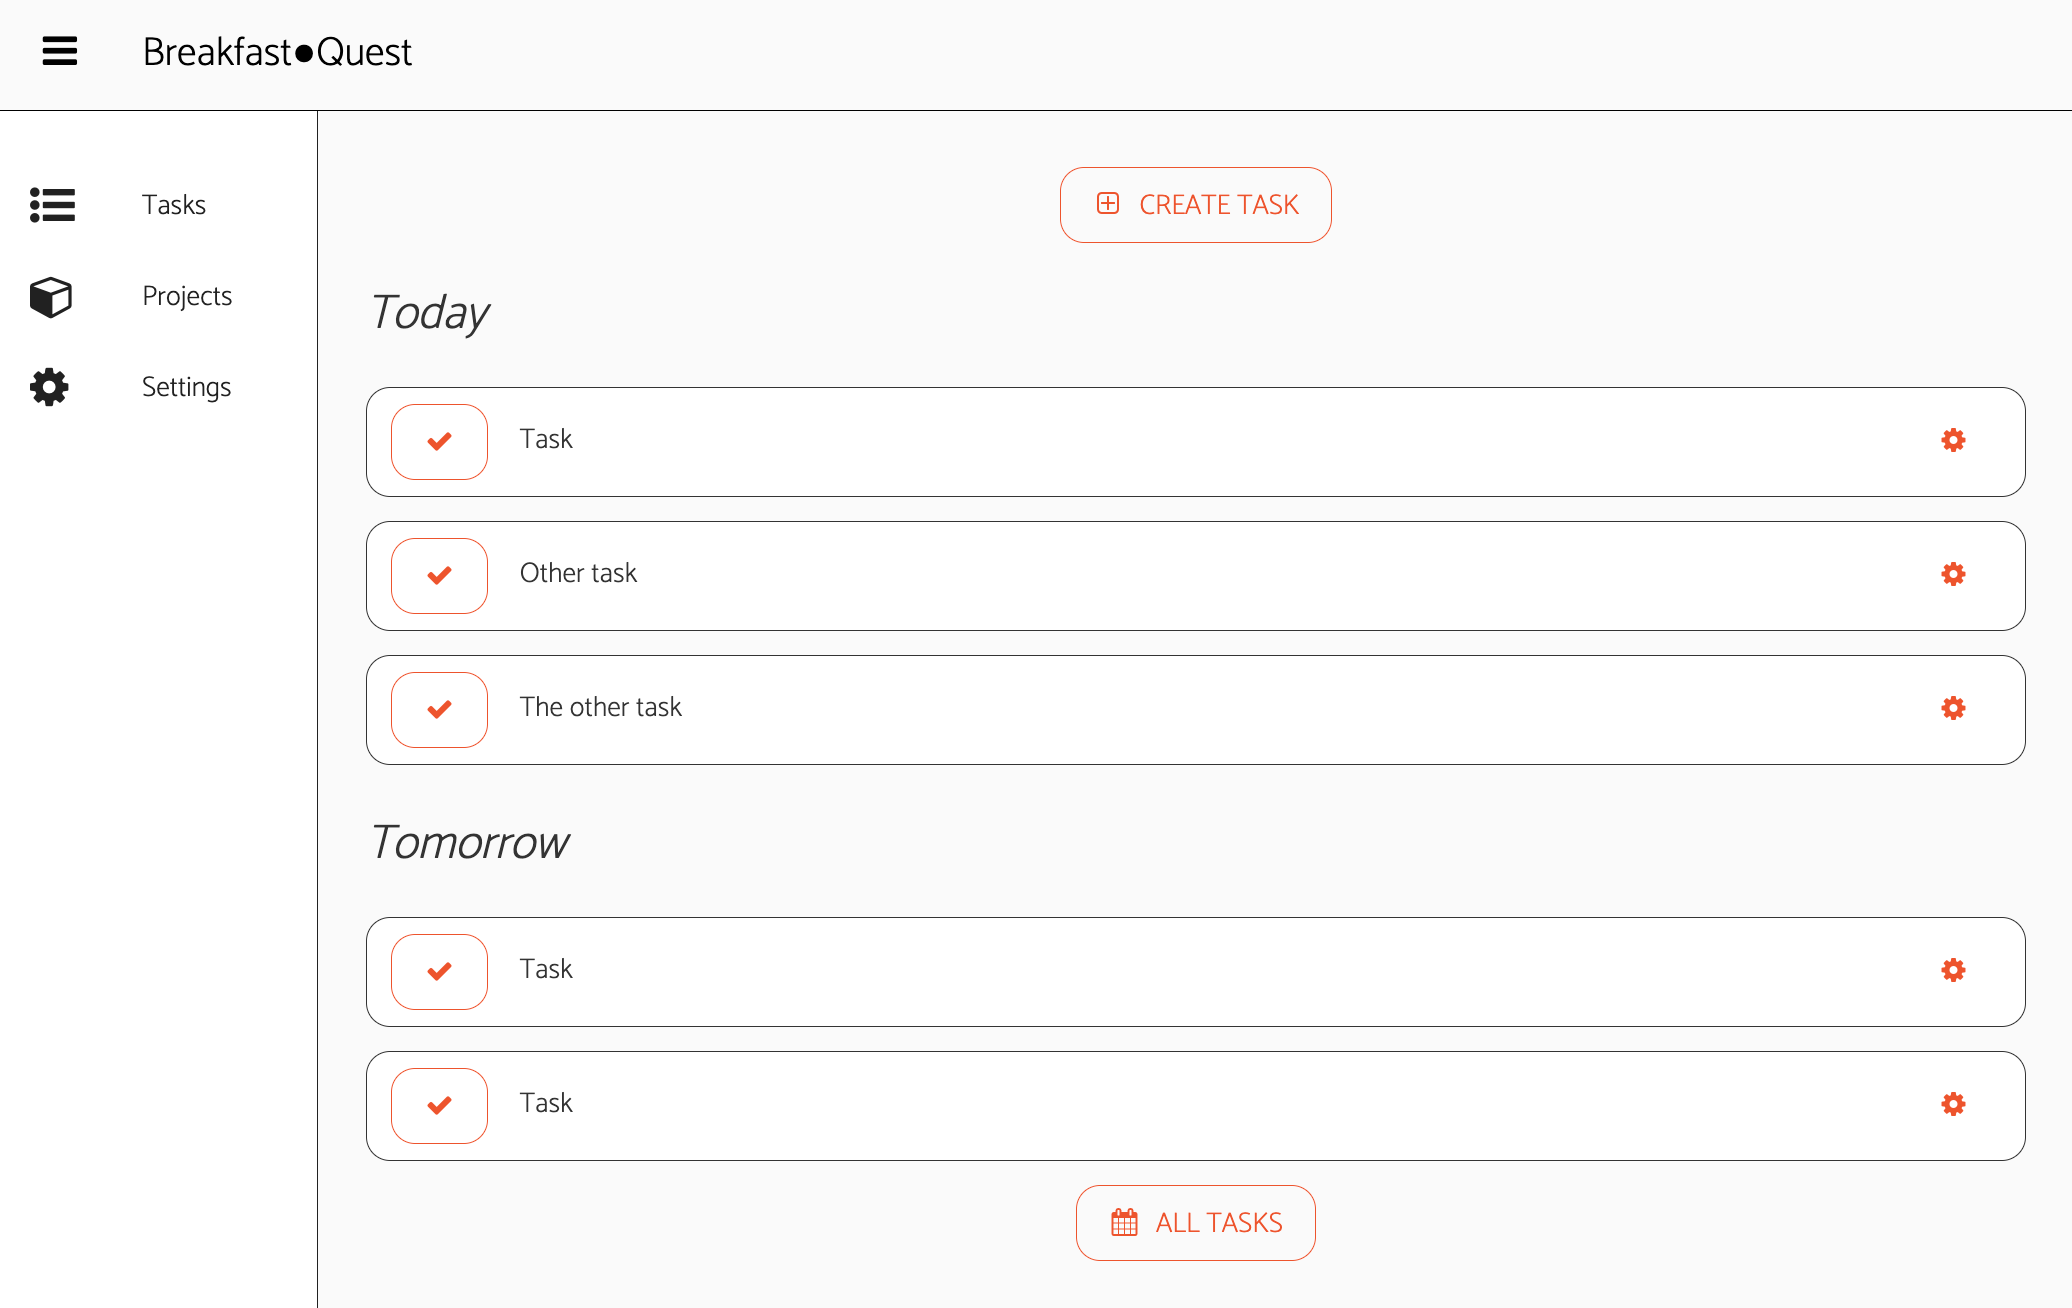2072x1308 pixels.
Task: Click the Projects cube icon
Action: [50, 297]
